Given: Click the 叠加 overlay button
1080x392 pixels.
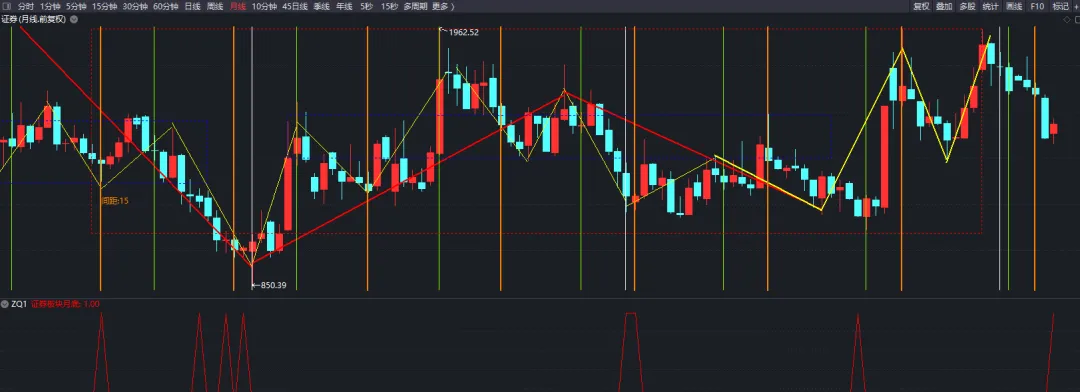Looking at the screenshot, I should pos(944,6).
